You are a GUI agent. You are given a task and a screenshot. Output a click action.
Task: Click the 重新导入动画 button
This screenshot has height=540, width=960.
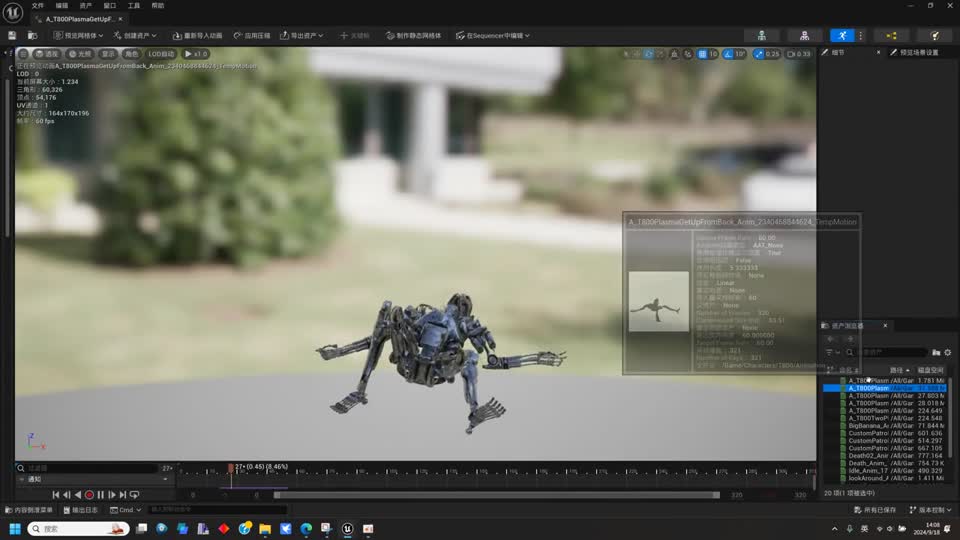coord(197,35)
